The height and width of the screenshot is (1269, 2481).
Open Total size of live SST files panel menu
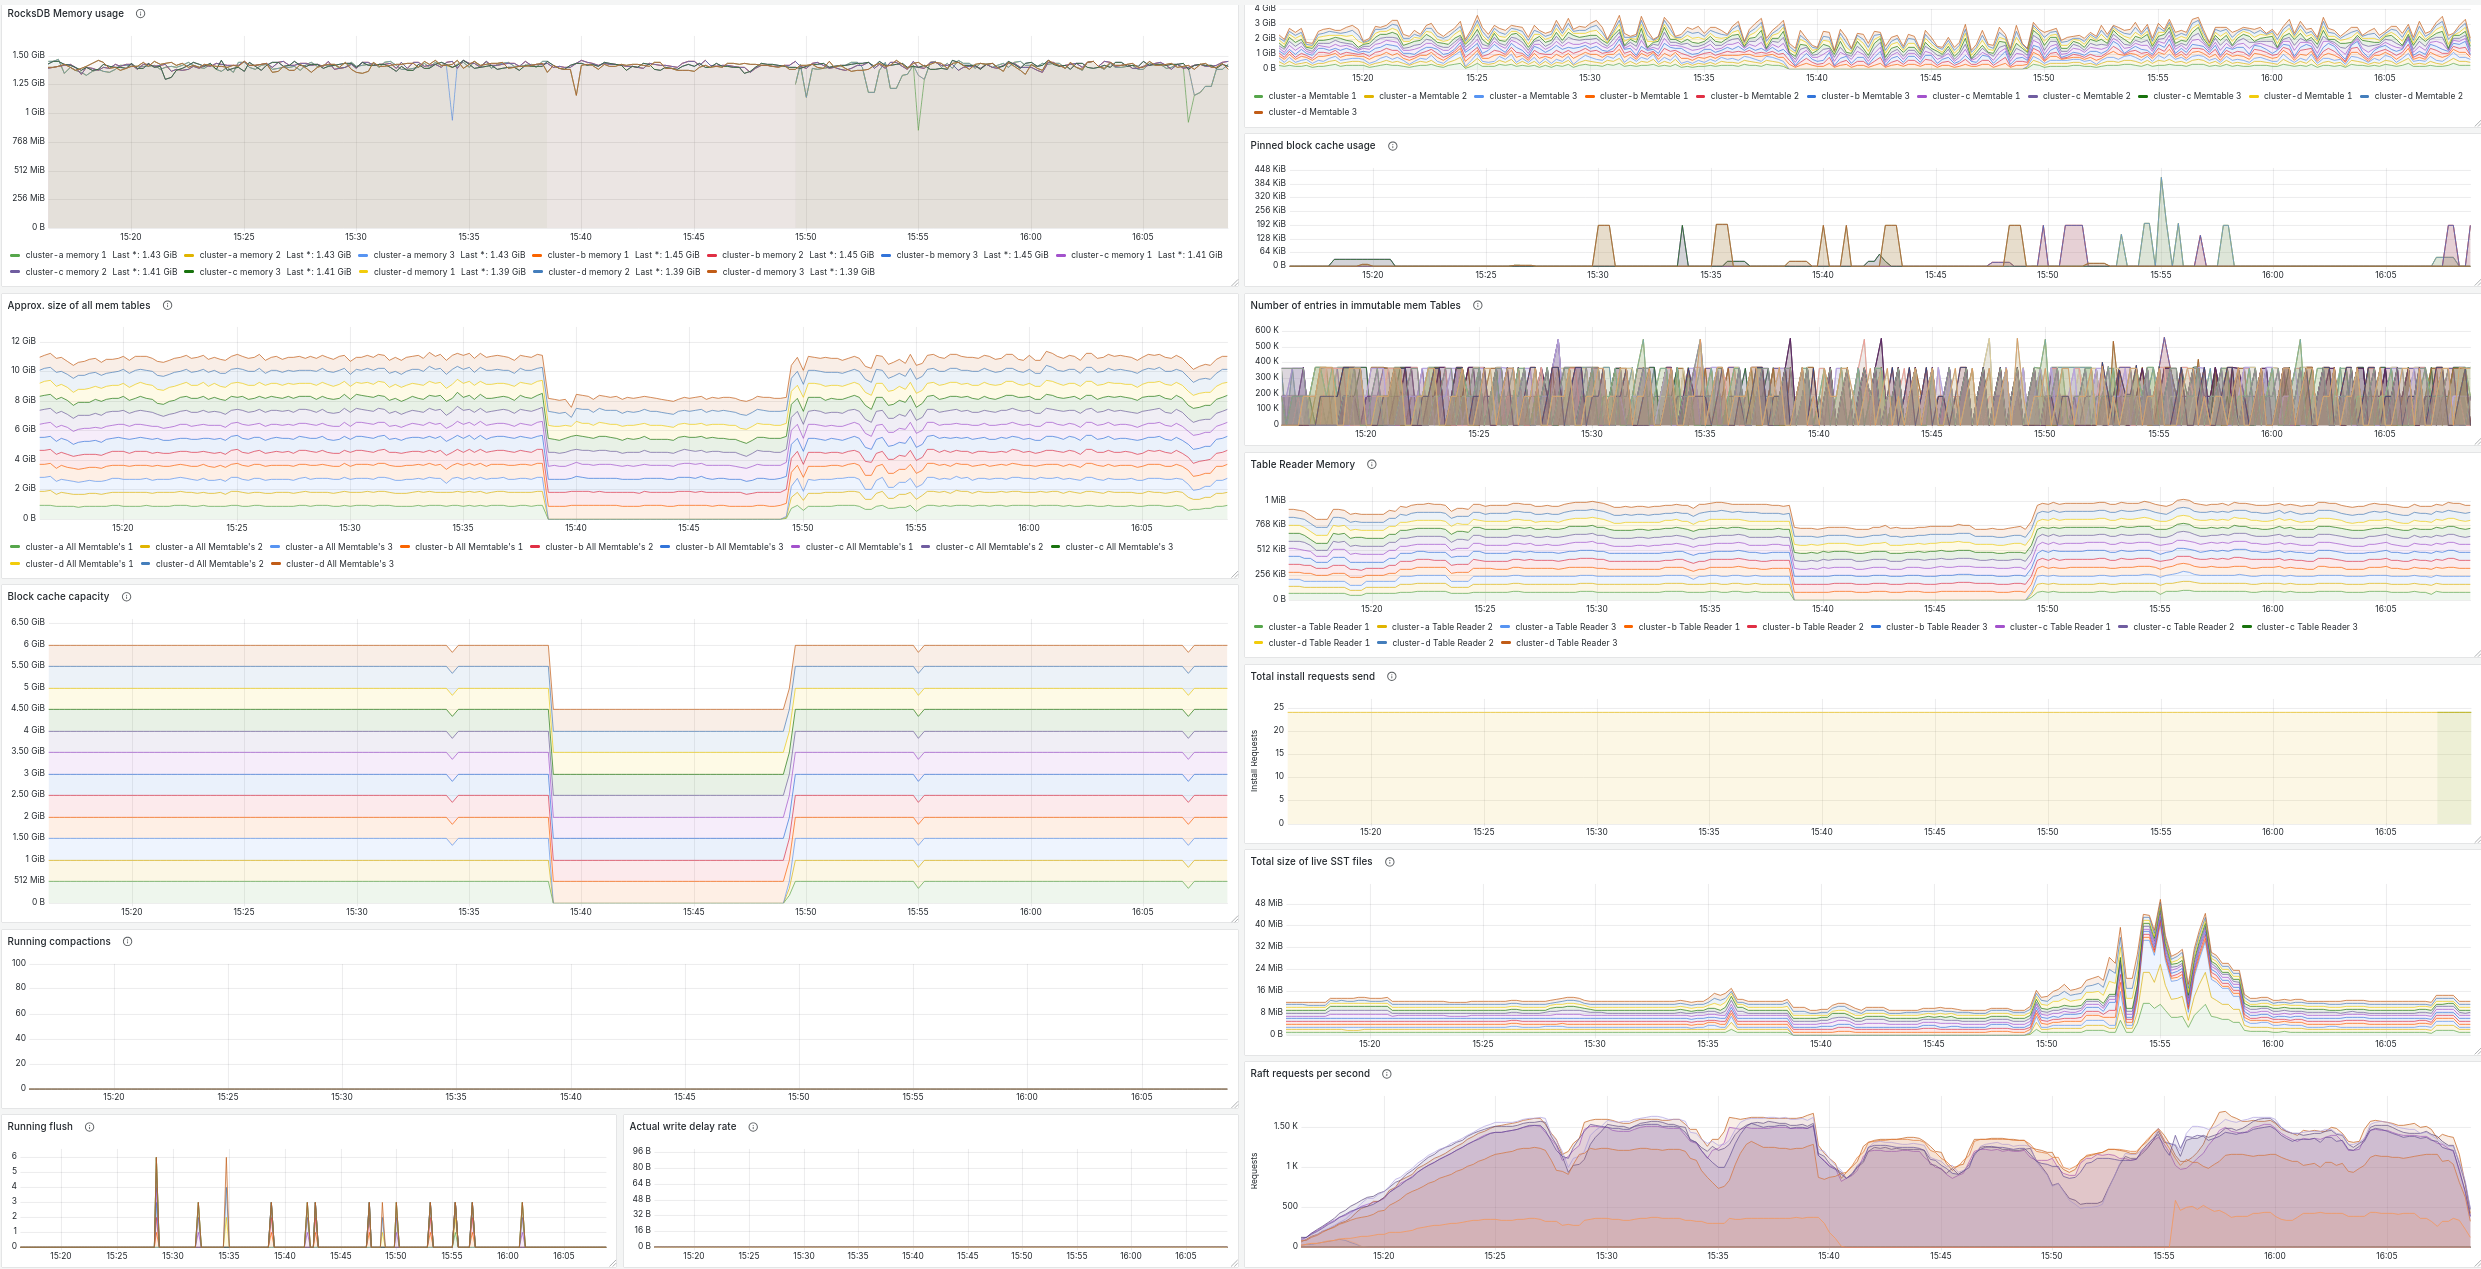coord(1311,862)
